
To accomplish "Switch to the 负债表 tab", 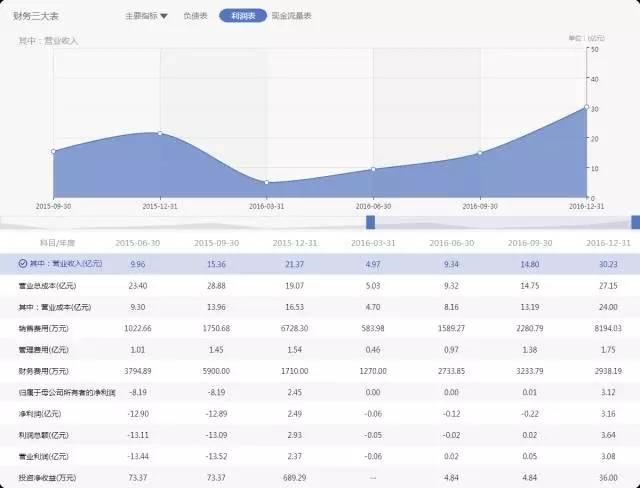I will click(x=195, y=16).
